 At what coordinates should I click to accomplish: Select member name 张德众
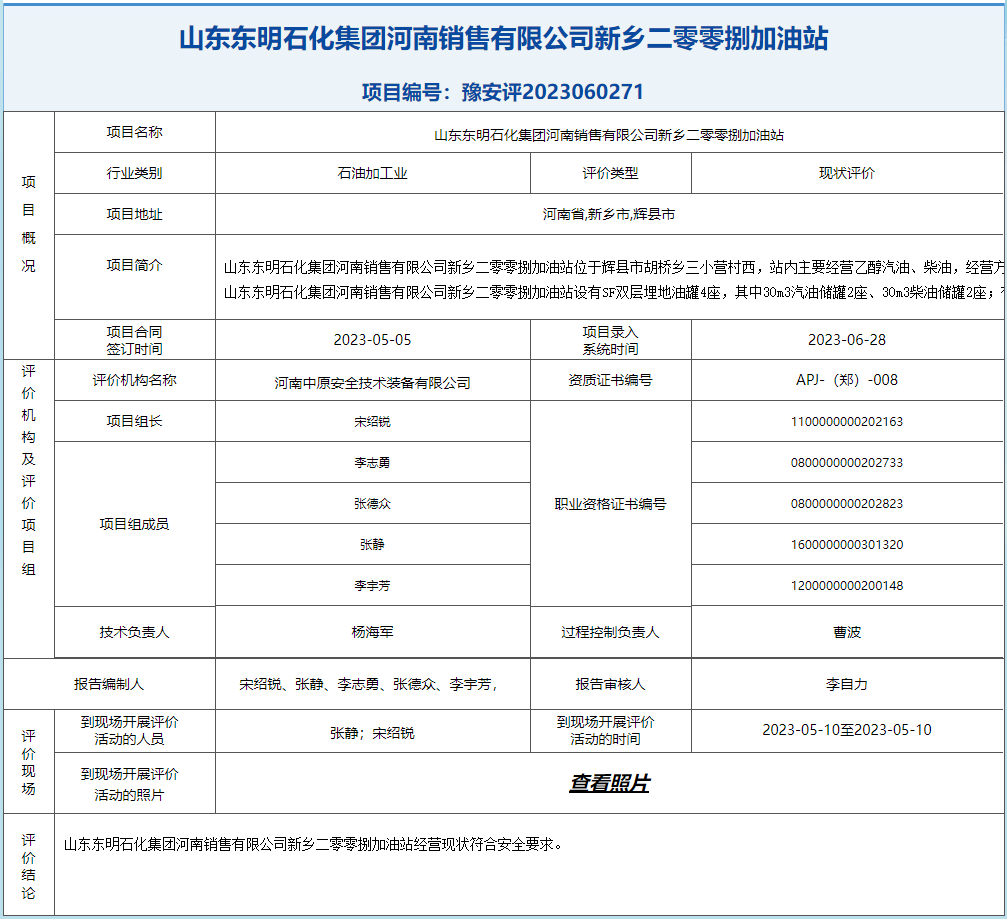coord(372,504)
